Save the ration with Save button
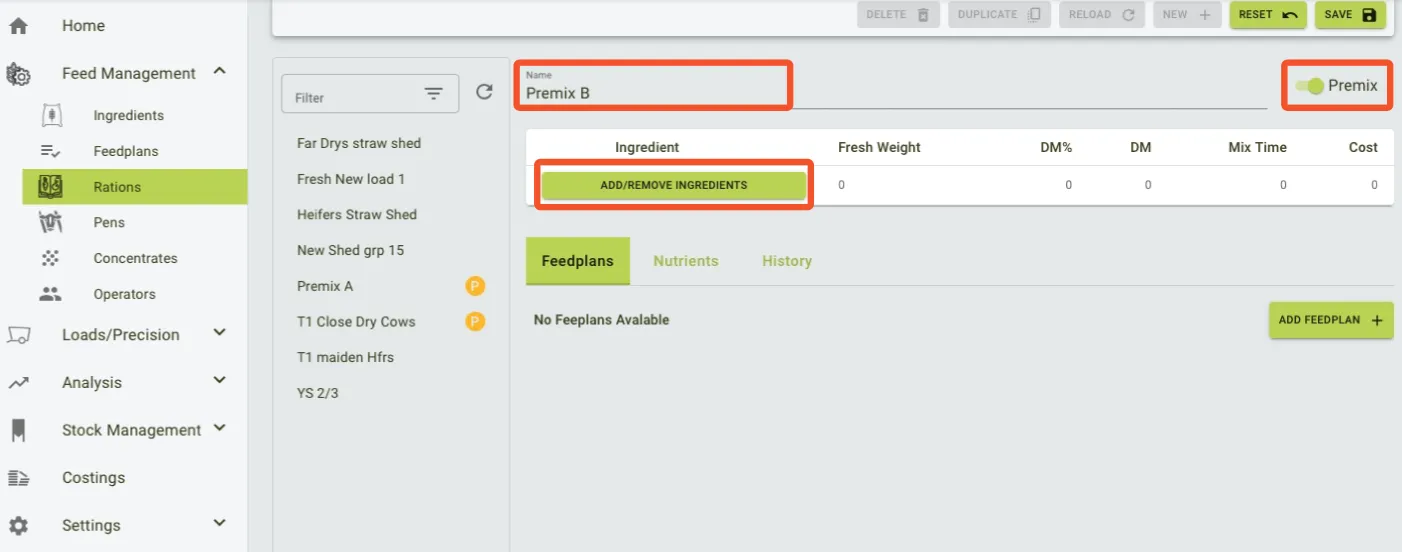This screenshot has width=1402, height=552. (x=1350, y=15)
